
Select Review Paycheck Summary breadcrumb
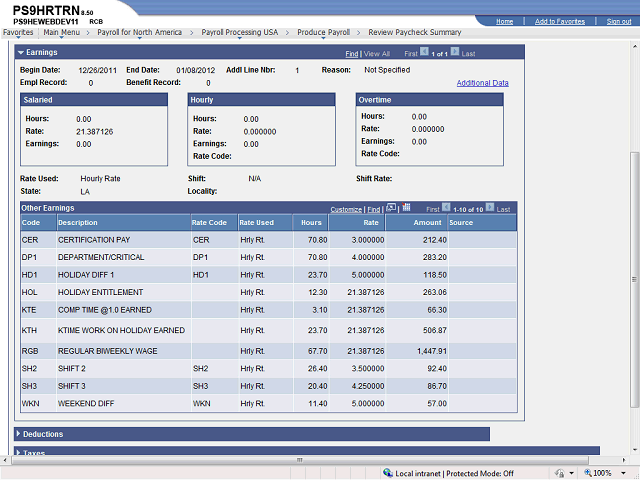pos(415,32)
